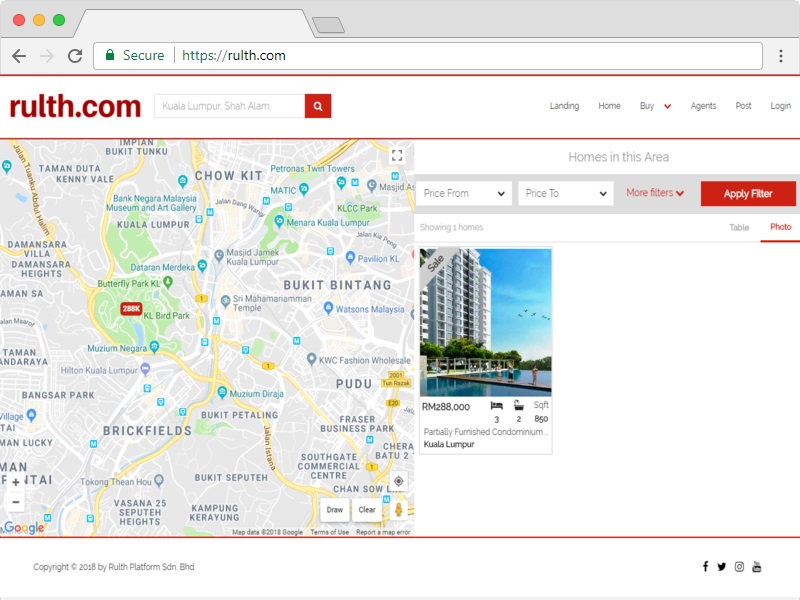Open the Twitter link in footer
The image size is (800, 600).
722,567
